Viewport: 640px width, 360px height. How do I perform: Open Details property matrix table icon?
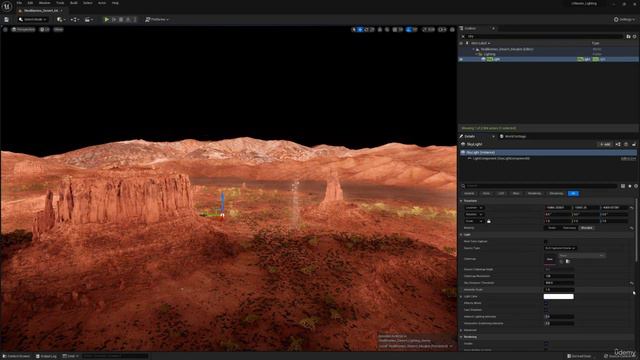[623, 186]
